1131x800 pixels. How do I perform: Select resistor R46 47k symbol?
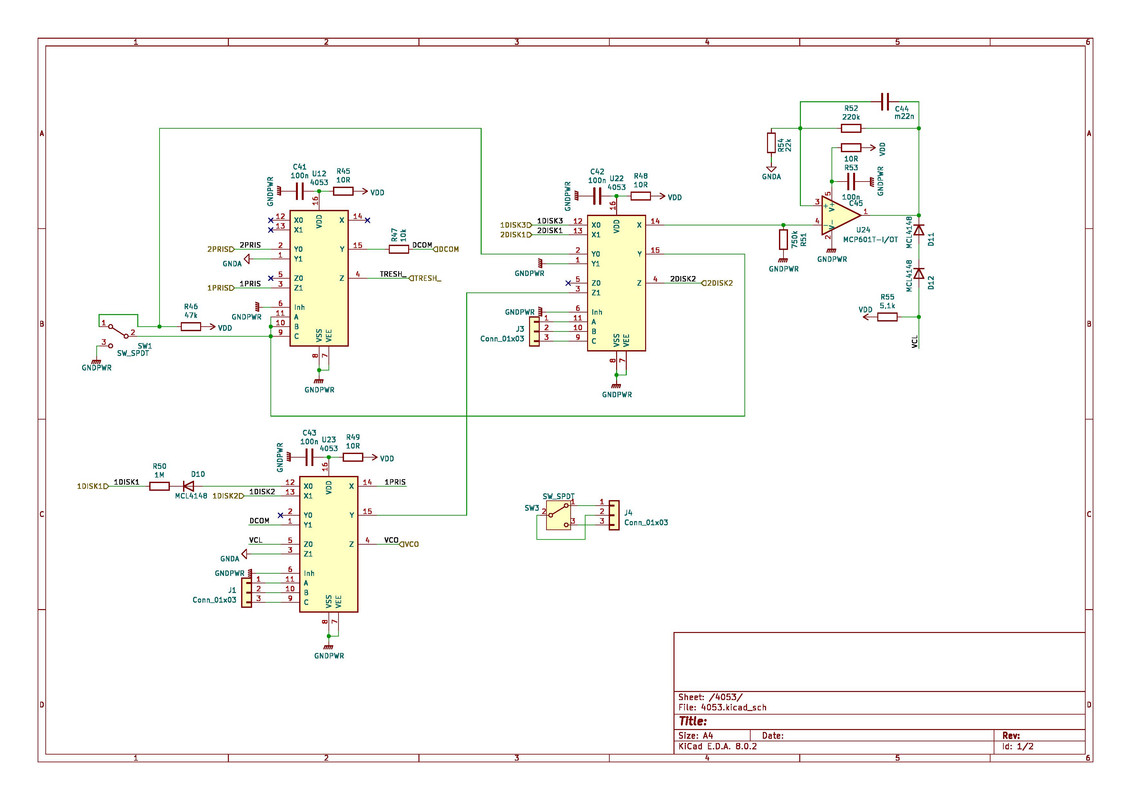pyautogui.click(x=190, y=327)
